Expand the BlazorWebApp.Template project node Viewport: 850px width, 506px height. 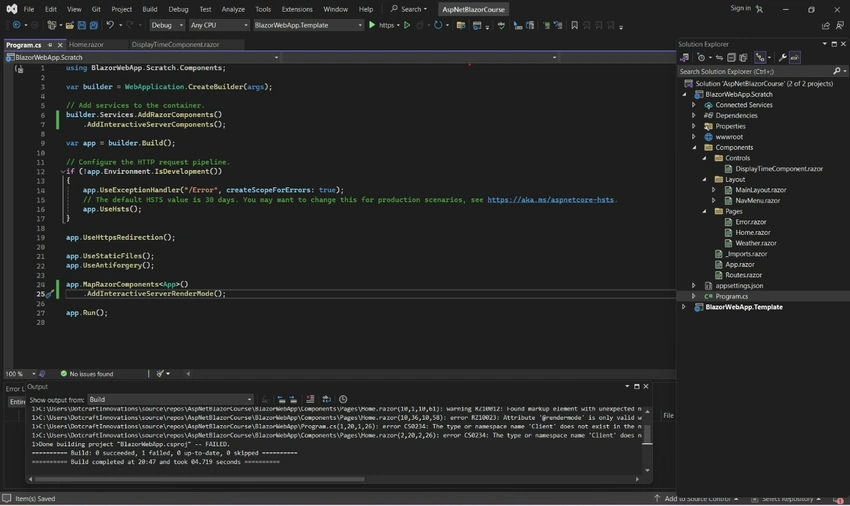pyautogui.click(x=684, y=307)
